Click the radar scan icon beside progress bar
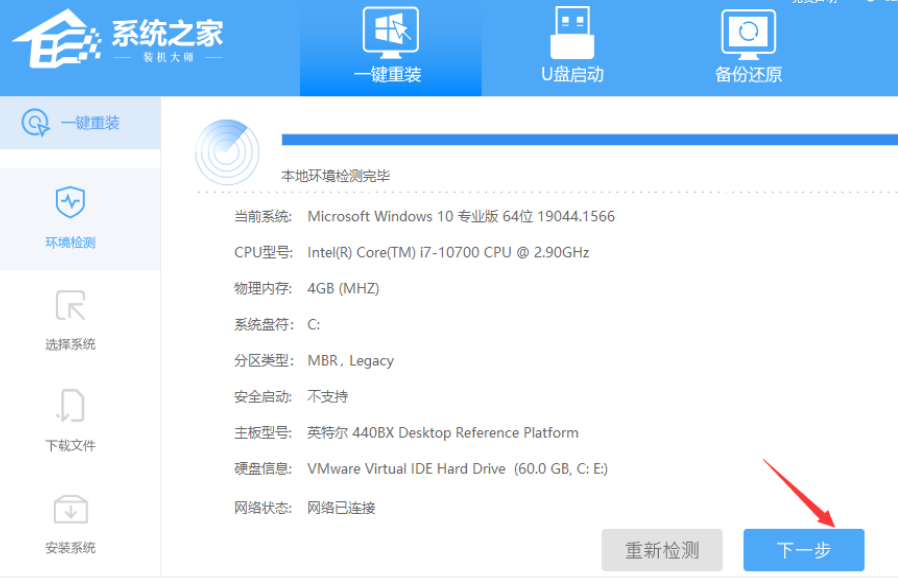 [227, 150]
